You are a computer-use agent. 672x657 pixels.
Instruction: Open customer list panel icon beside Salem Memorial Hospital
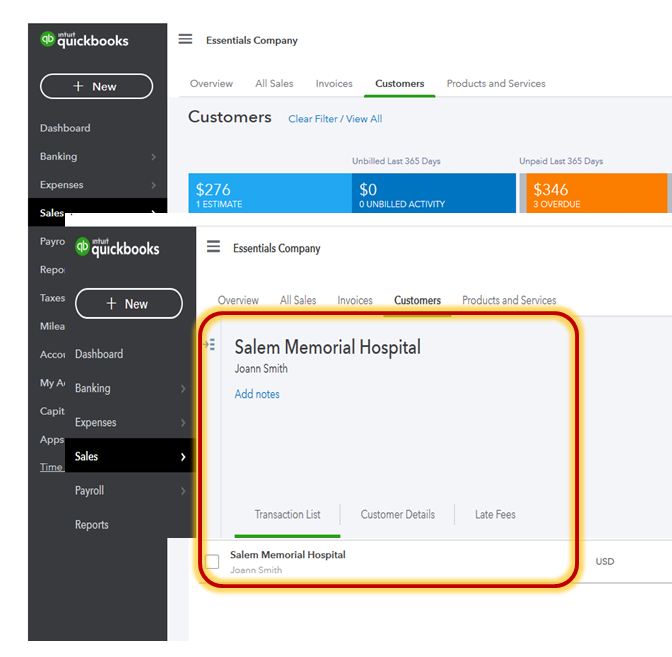[x=209, y=344]
